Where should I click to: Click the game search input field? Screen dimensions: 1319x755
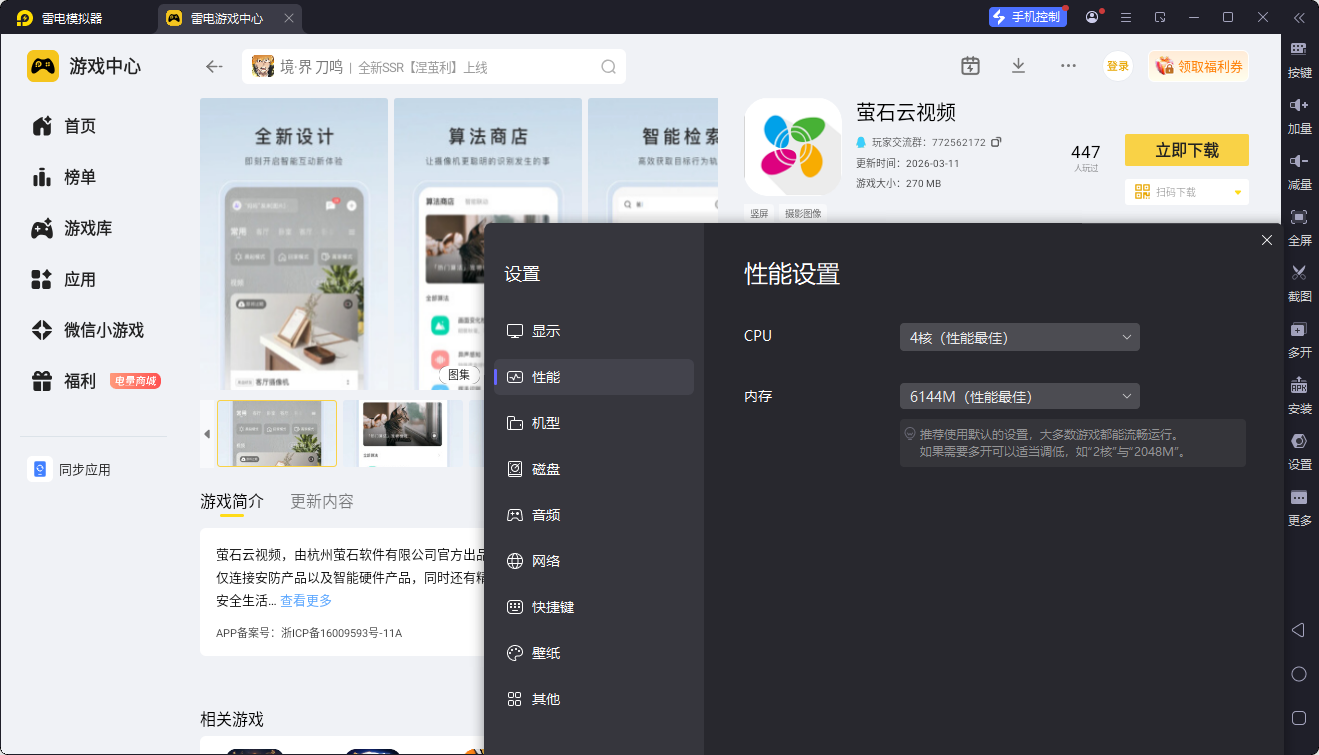click(432, 67)
